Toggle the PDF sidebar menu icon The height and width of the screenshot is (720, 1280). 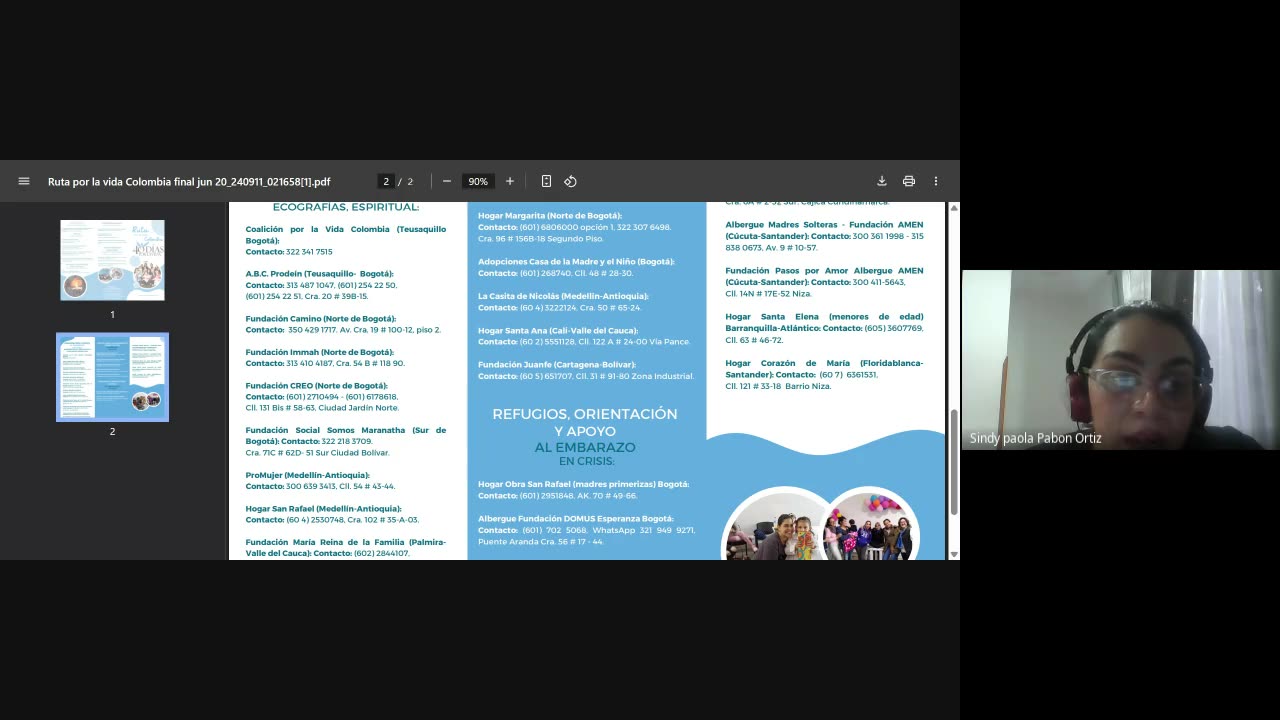pyautogui.click(x=24, y=181)
